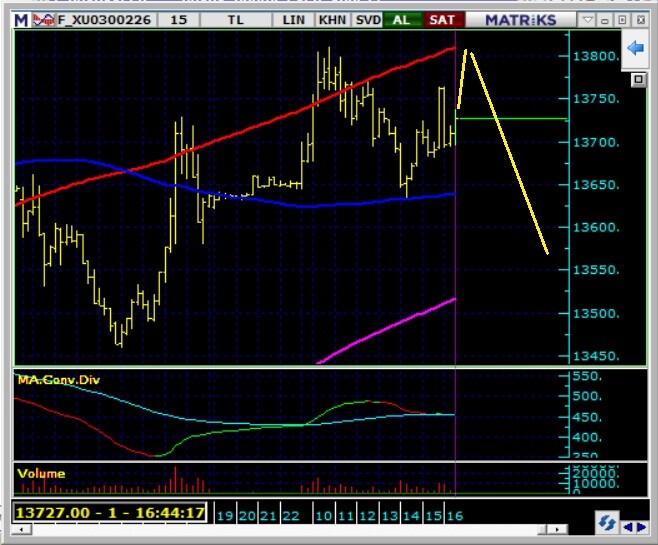Maximize the chart window

[621, 19]
